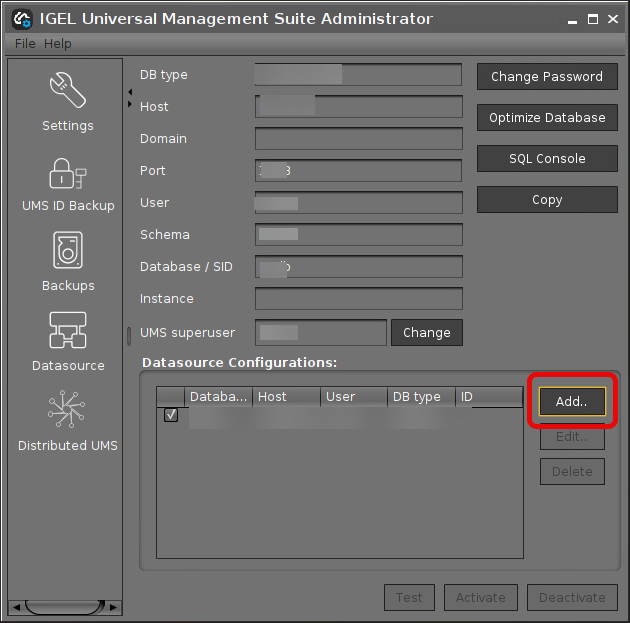Click the Add.. datasource button
Viewport: 630px width, 623px height.
coord(572,401)
